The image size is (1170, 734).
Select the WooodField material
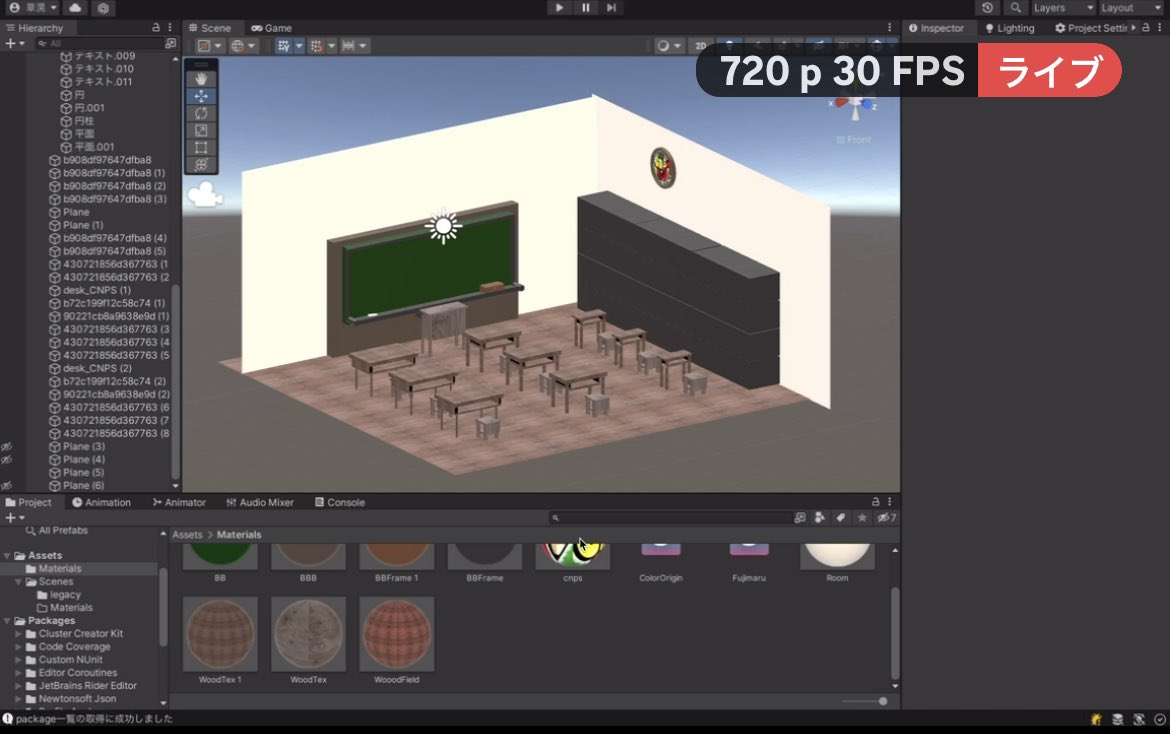396,639
